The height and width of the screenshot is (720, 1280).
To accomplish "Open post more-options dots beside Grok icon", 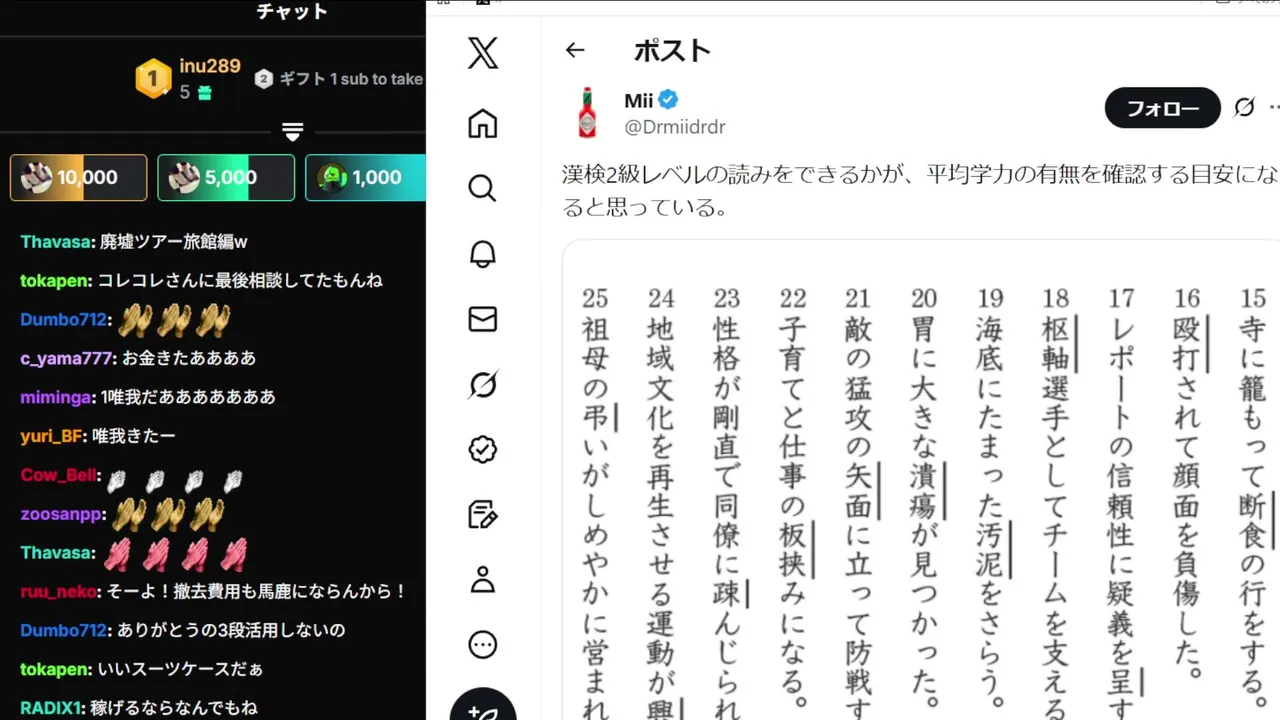I will pos(1274,107).
